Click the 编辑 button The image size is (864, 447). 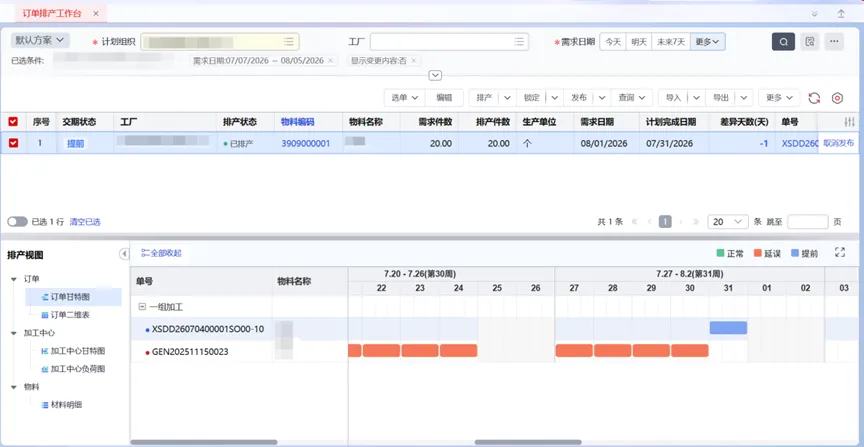(x=444, y=98)
